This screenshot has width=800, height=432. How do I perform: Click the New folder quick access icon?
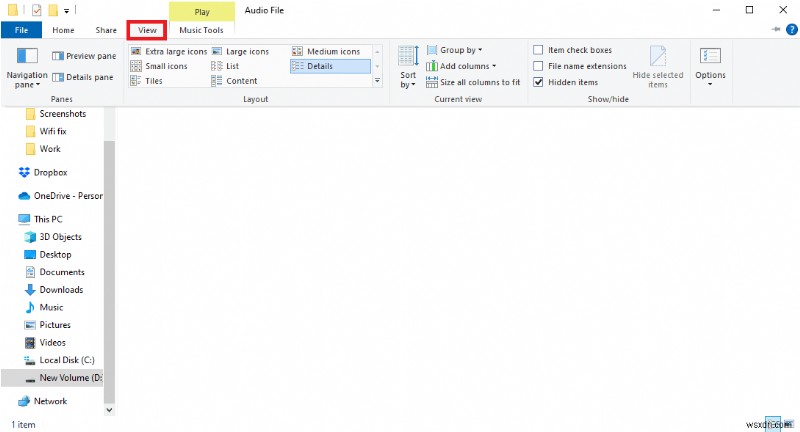click(53, 10)
